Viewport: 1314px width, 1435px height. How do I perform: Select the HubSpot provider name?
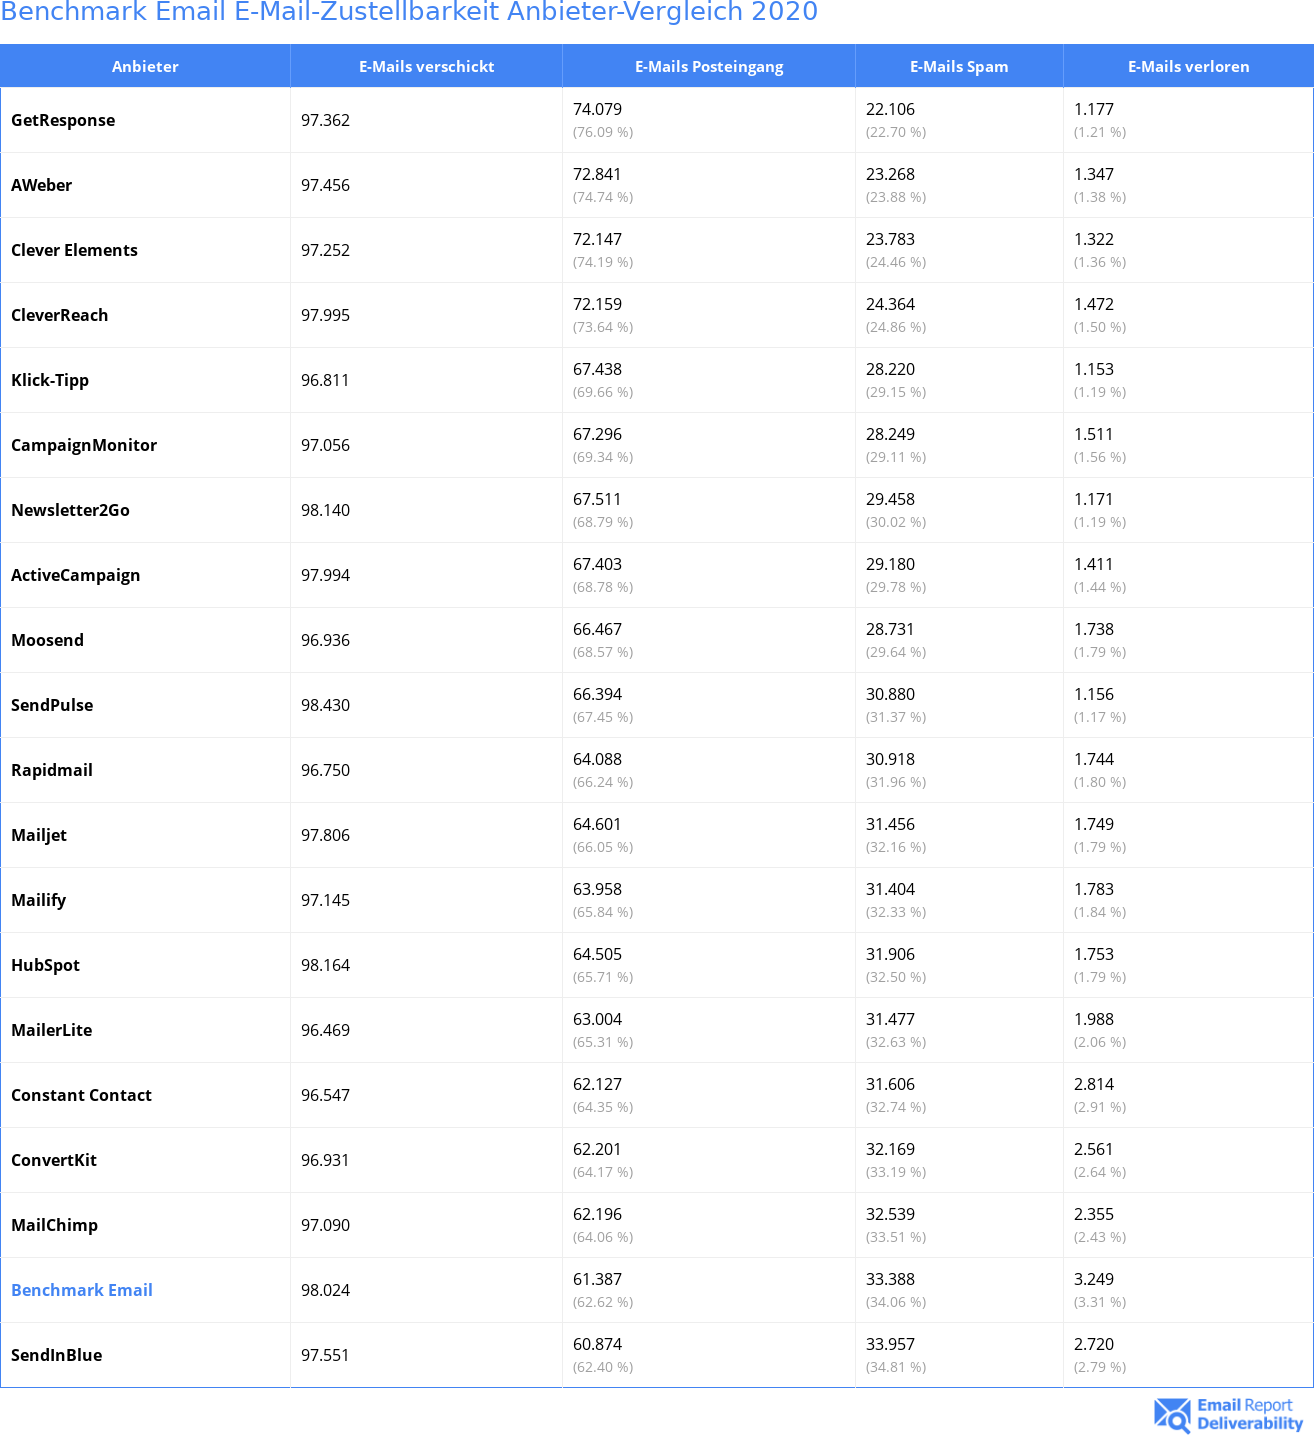45,965
